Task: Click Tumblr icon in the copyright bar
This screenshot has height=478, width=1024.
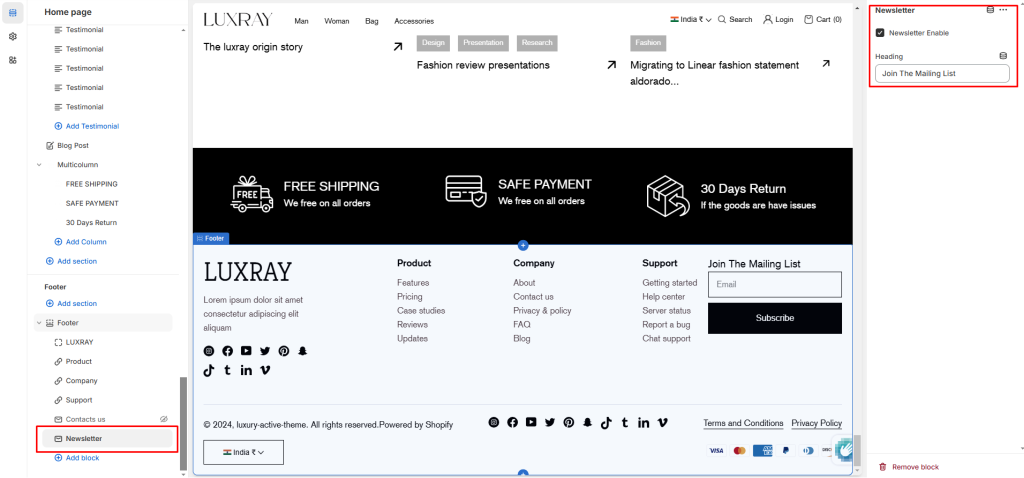Action: pyautogui.click(x=625, y=422)
